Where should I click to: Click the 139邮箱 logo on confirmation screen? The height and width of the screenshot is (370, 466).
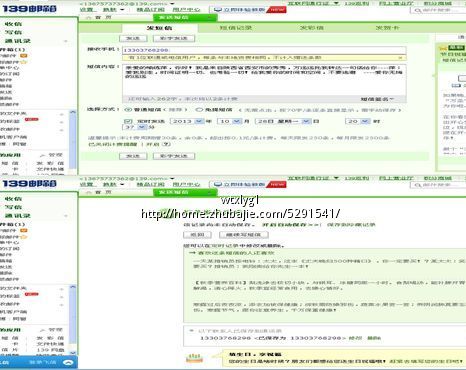tap(29, 183)
